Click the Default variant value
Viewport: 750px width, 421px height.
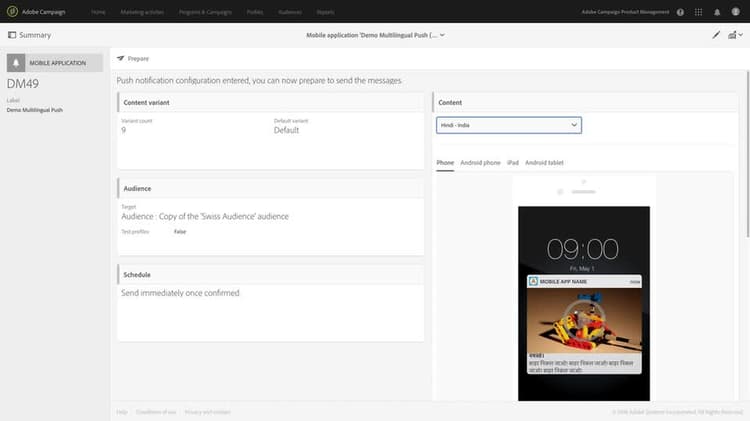[x=286, y=130]
